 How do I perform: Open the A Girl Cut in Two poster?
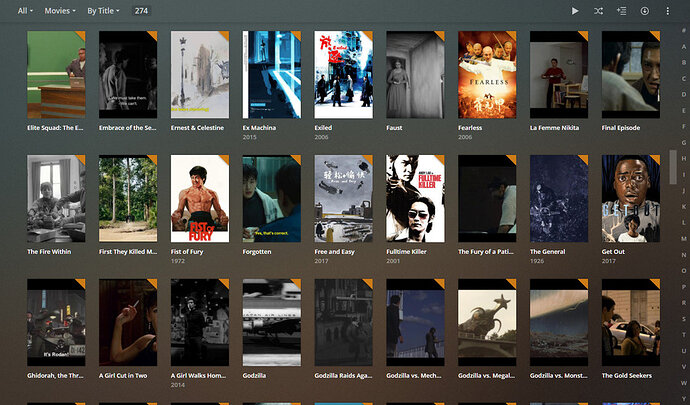(x=128, y=322)
